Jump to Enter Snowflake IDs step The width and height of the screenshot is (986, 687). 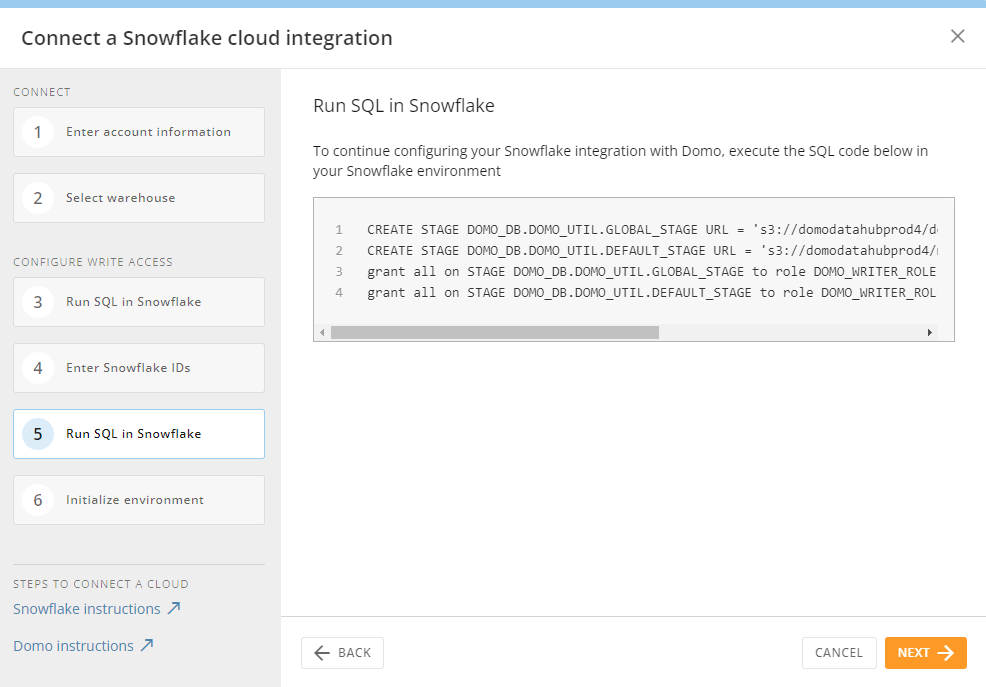click(139, 368)
